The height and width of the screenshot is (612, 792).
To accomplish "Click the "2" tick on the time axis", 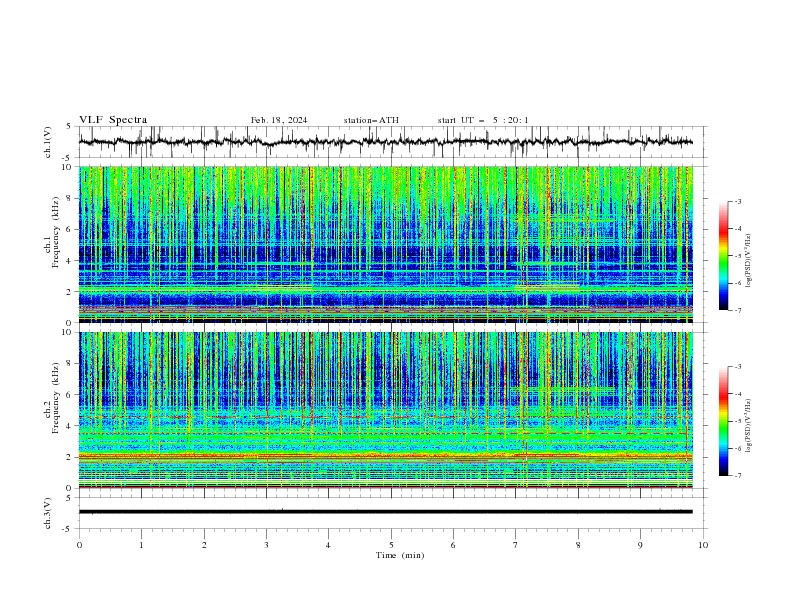I will pyautogui.click(x=204, y=545).
